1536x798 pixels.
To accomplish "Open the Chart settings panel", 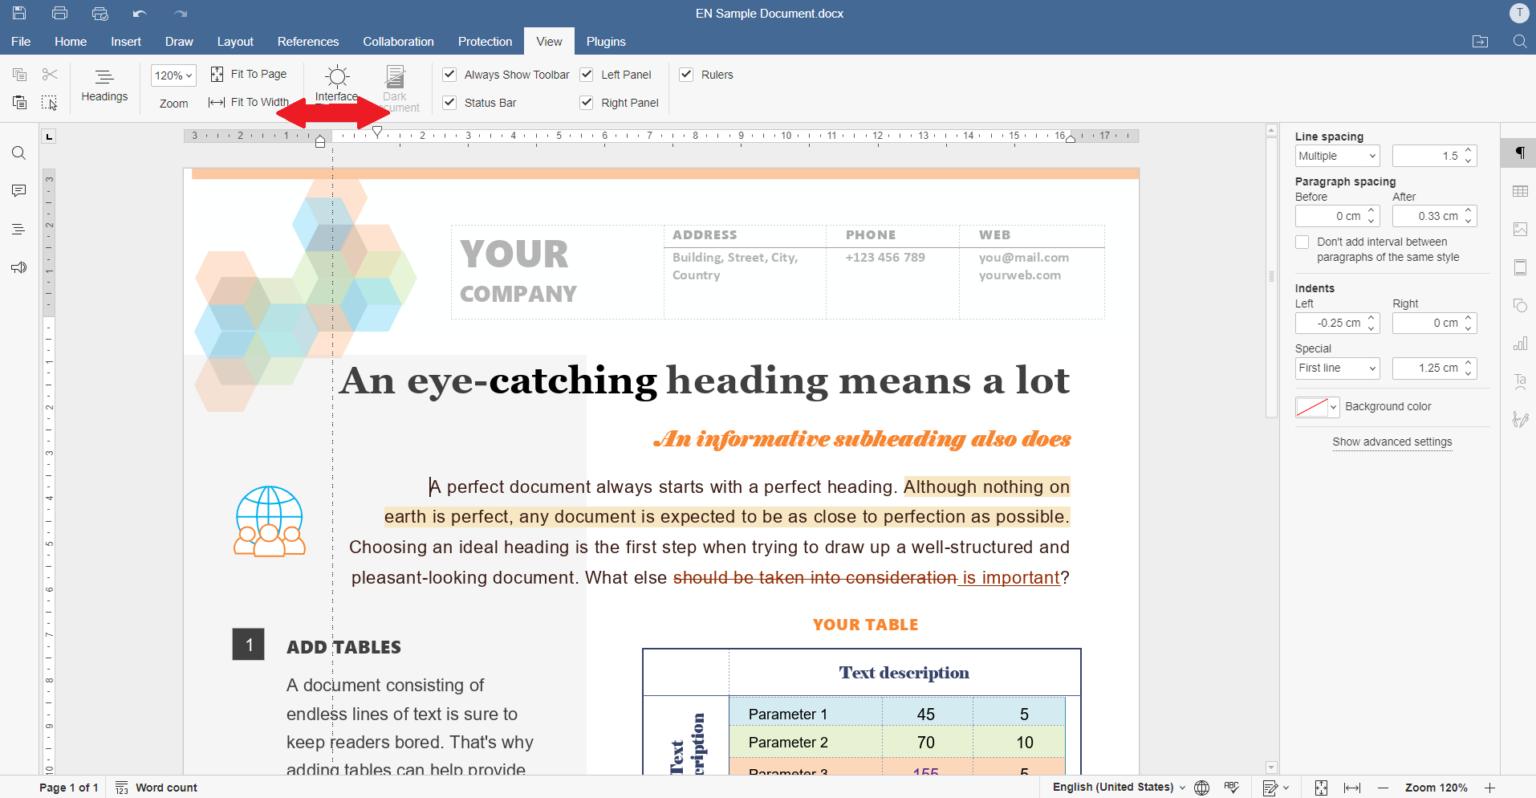I will point(1519,343).
